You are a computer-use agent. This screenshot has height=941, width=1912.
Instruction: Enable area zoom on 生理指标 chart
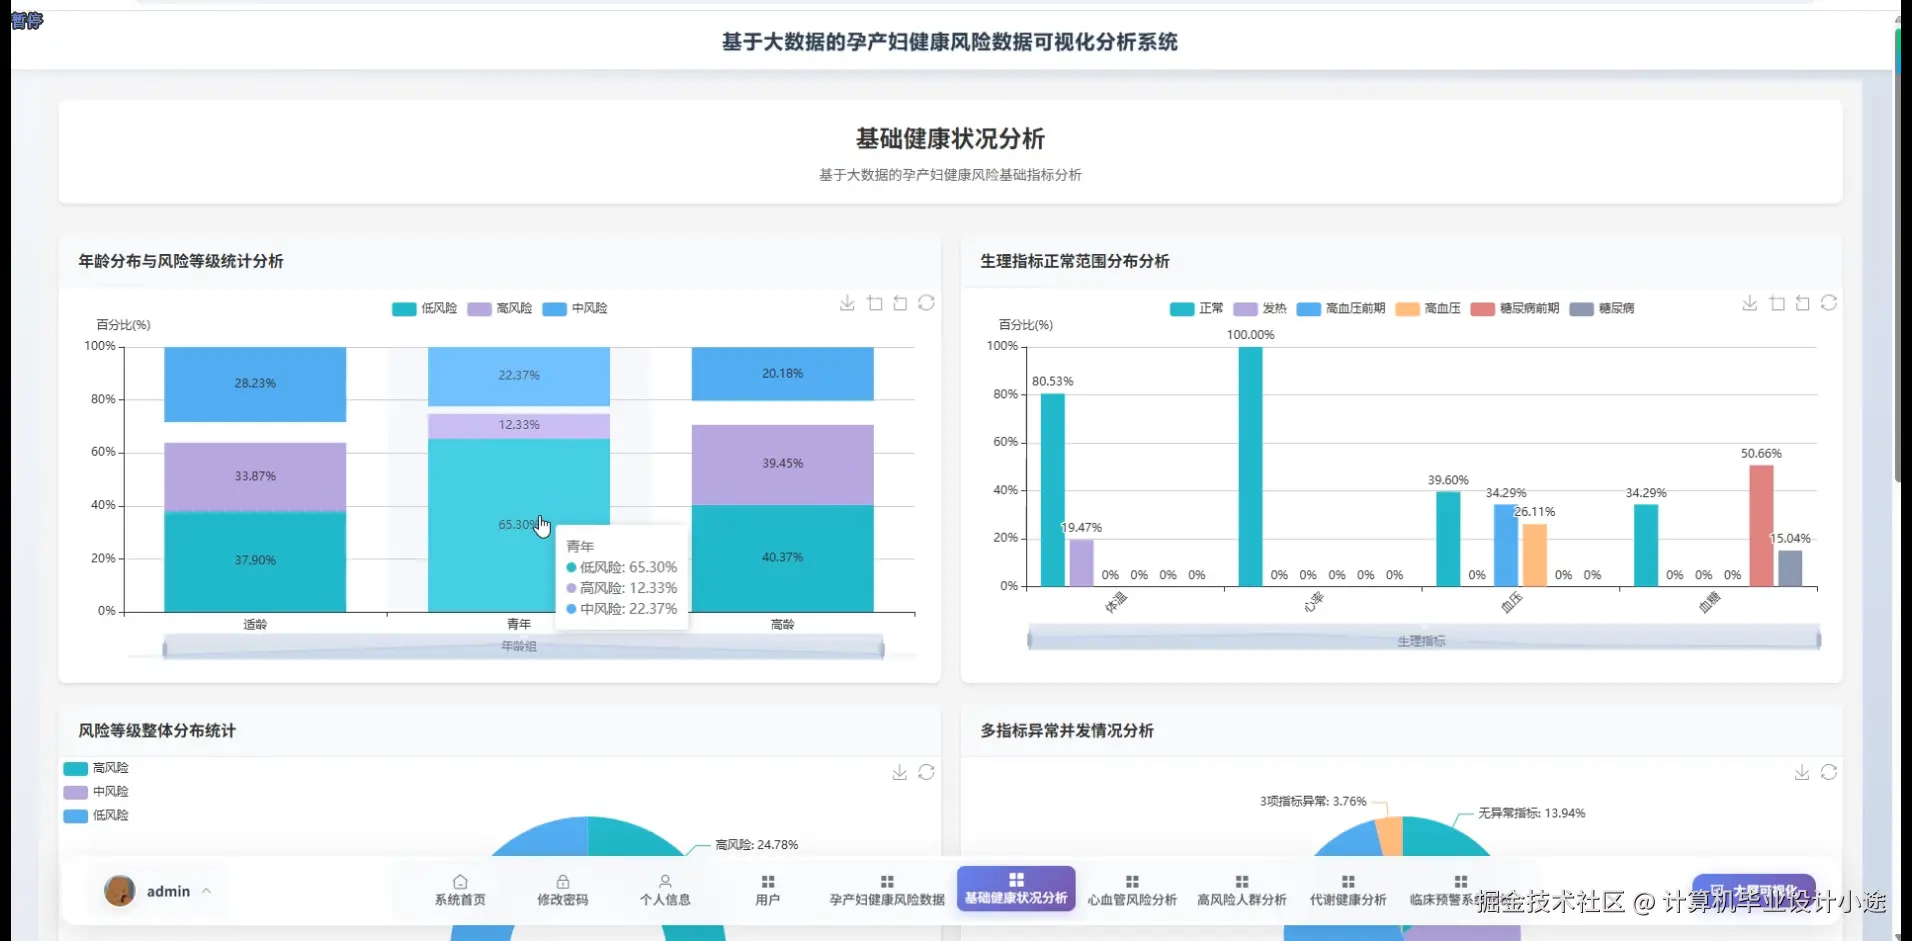click(x=1777, y=303)
